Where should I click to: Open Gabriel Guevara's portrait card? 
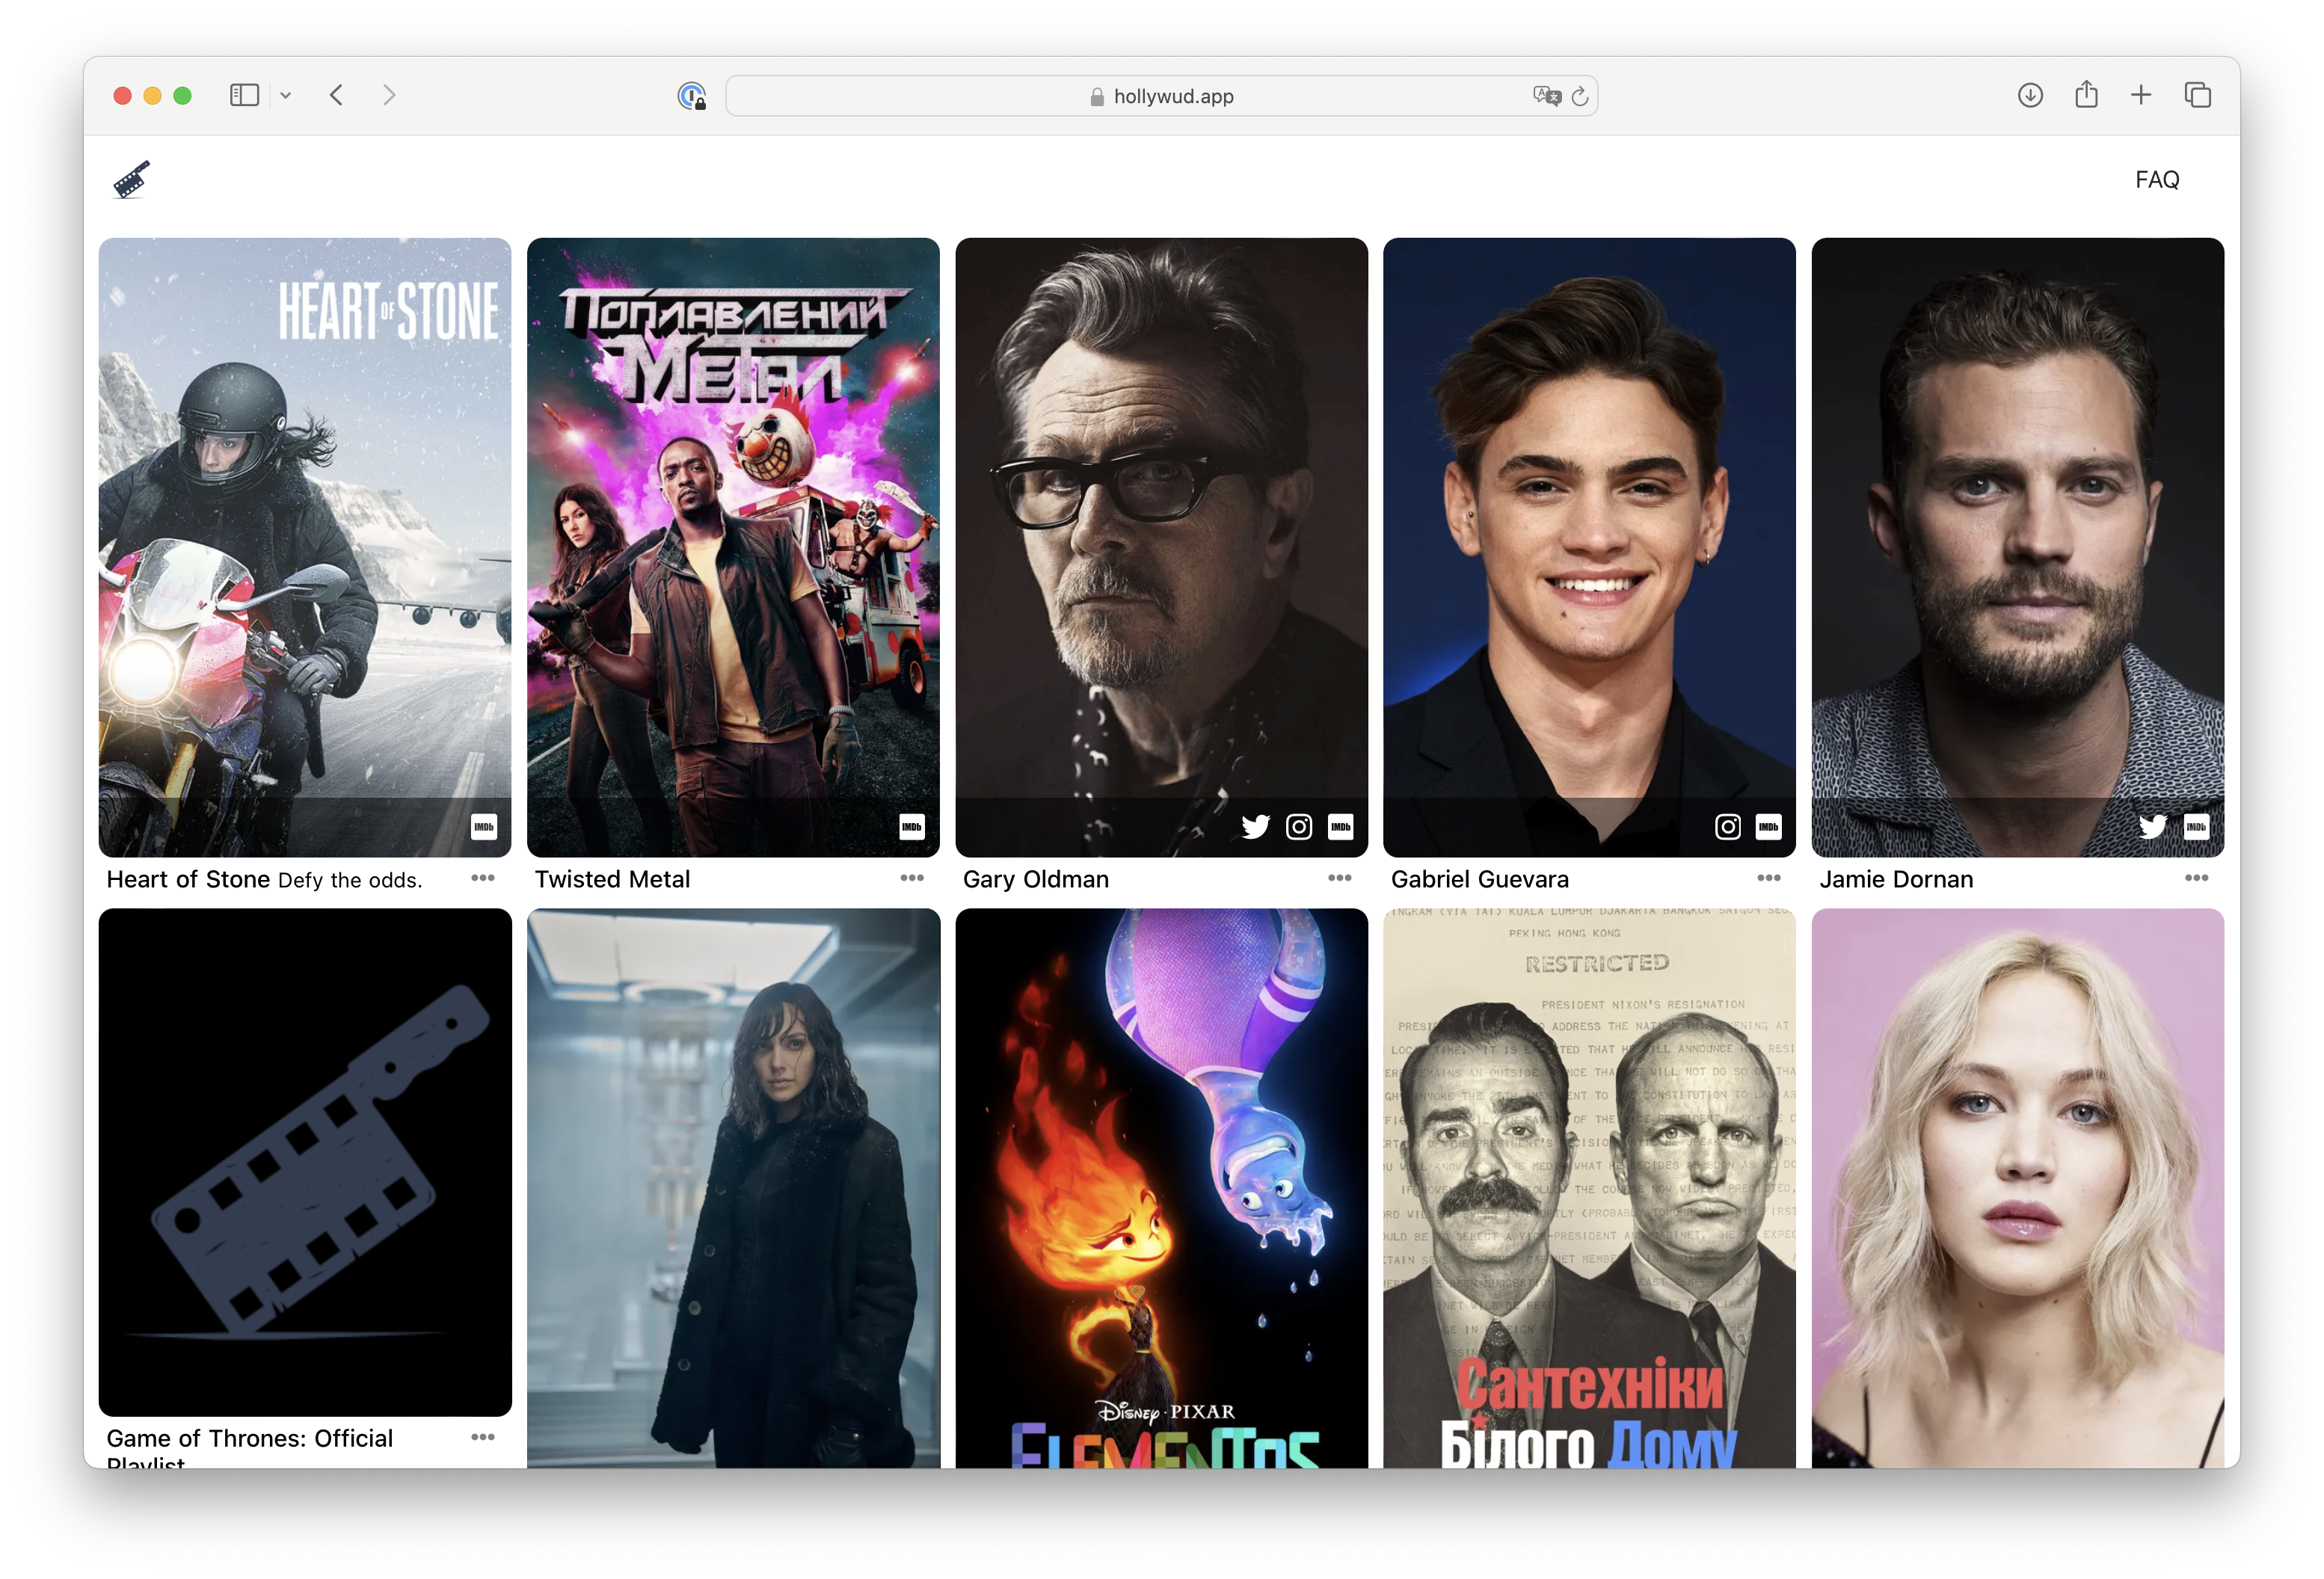pyautogui.click(x=1589, y=547)
